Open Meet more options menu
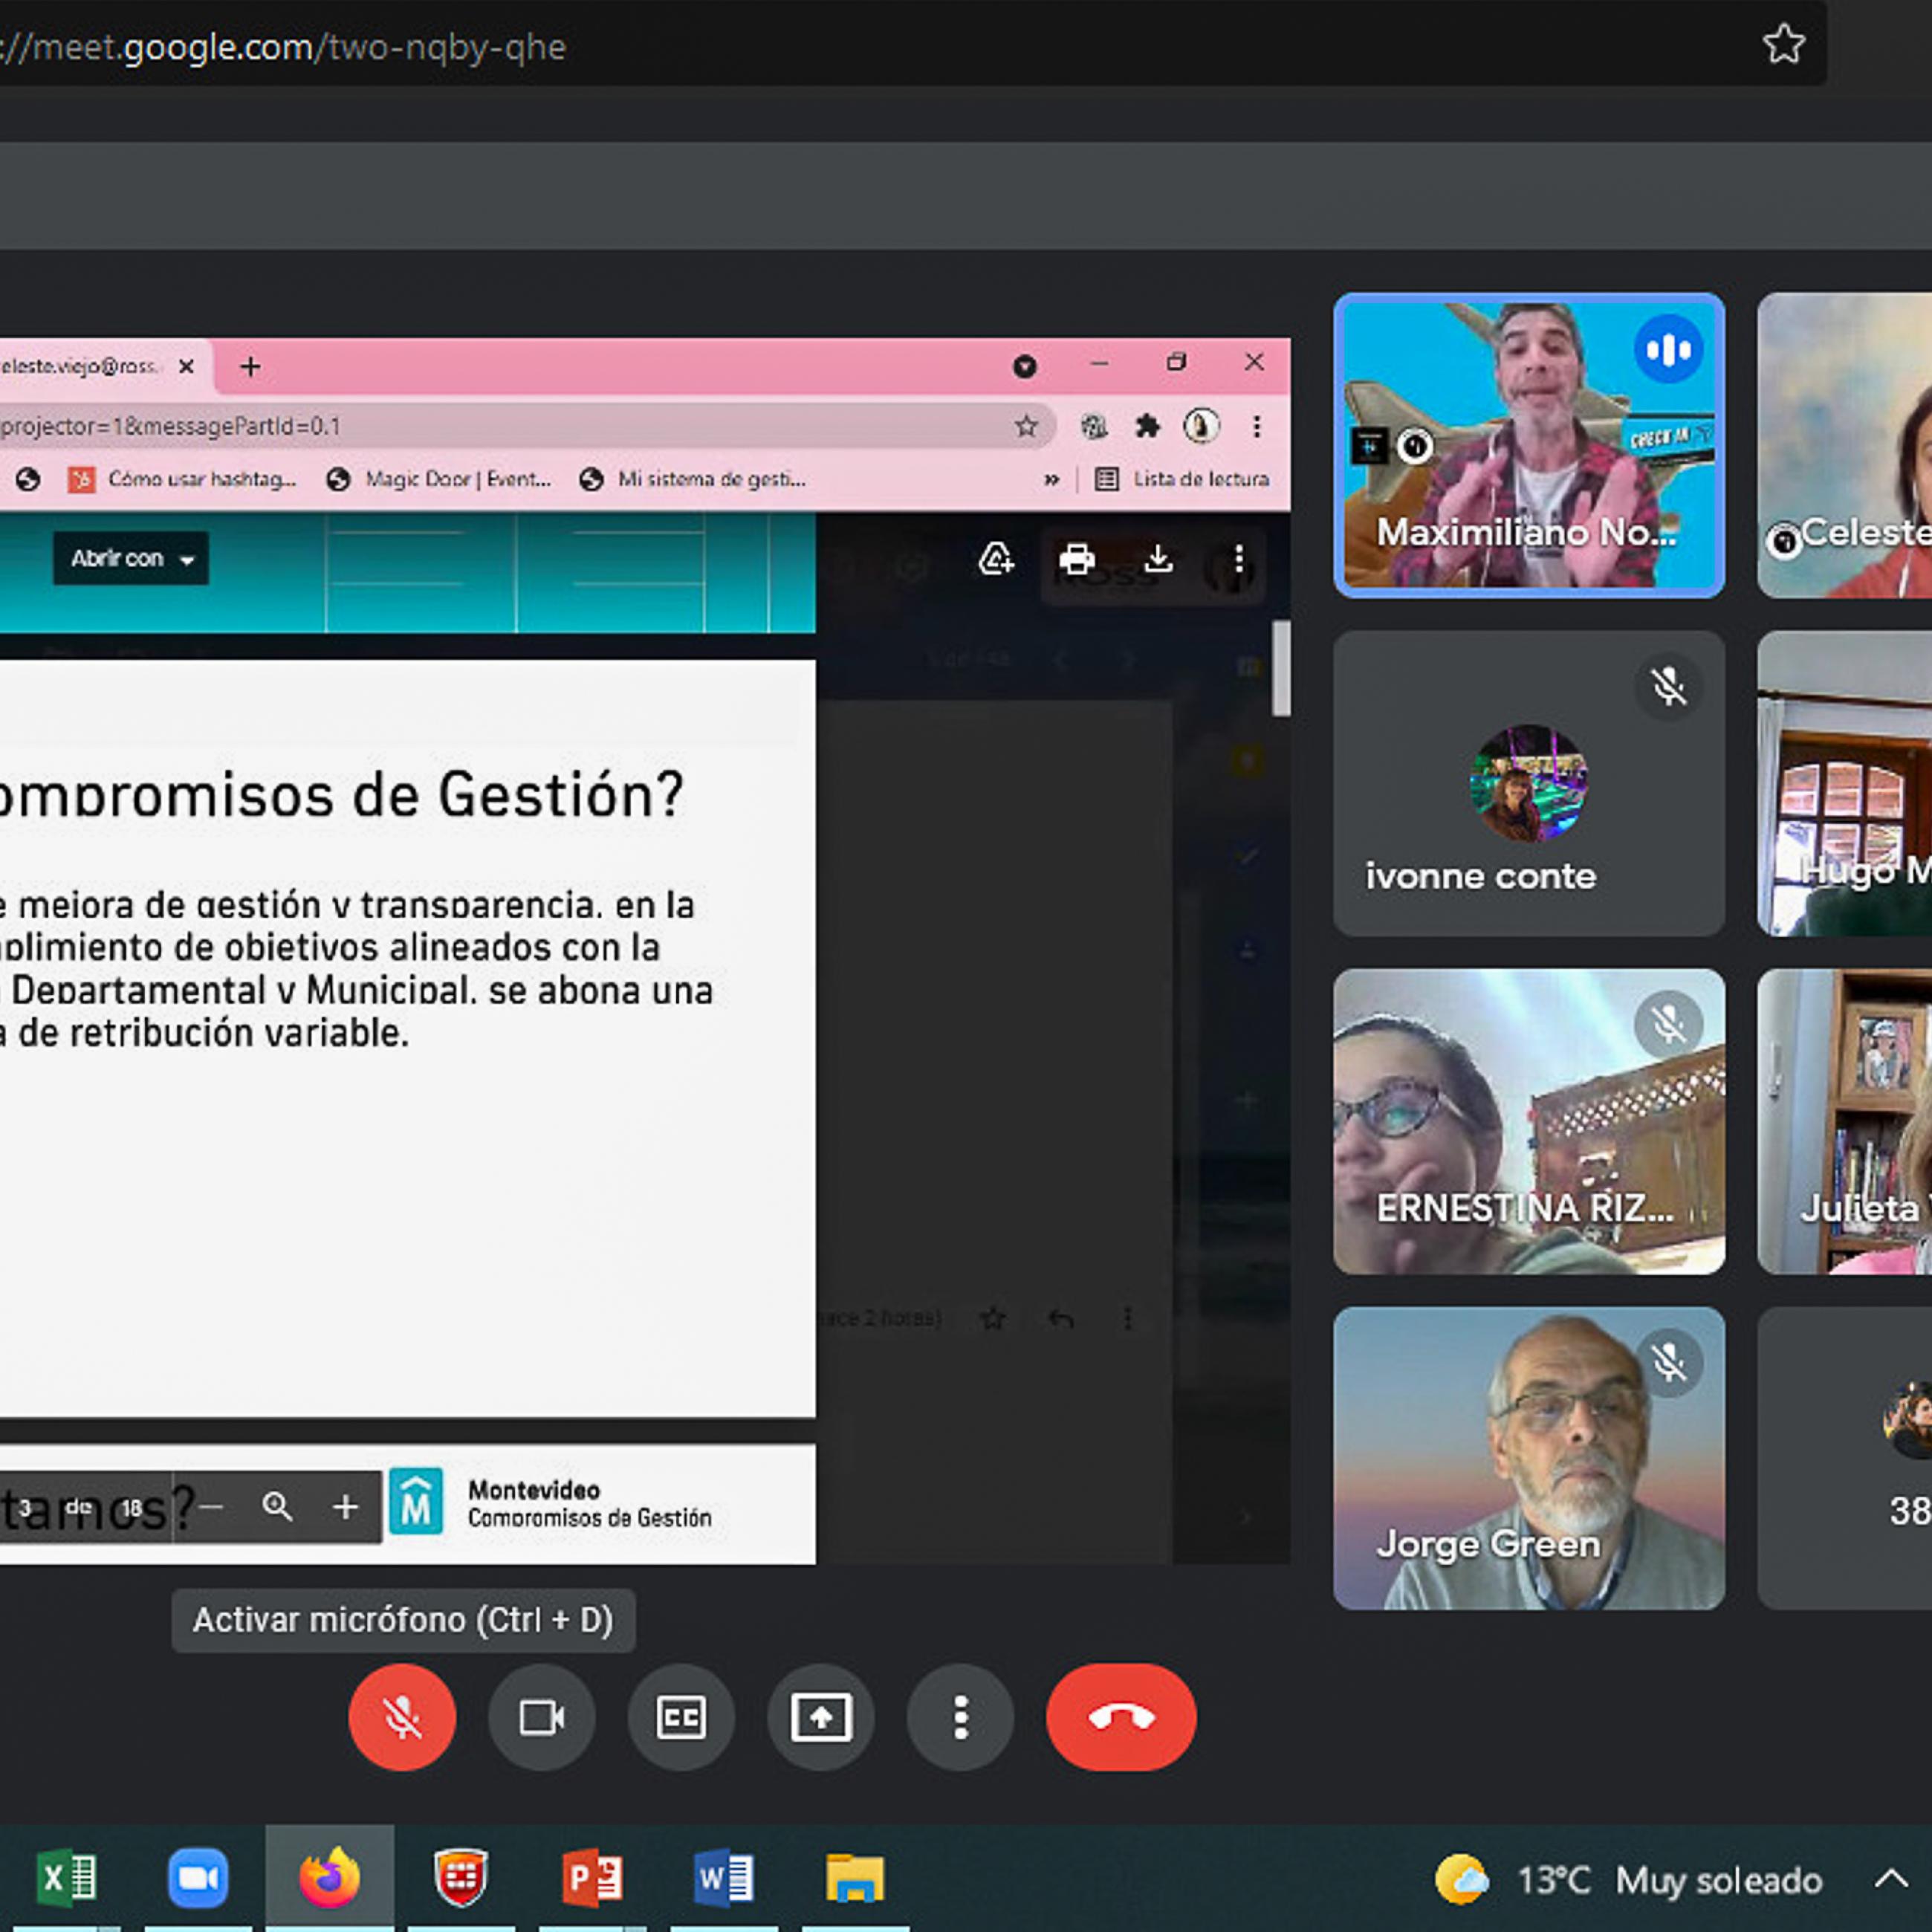The height and width of the screenshot is (1932, 1932). click(960, 1717)
